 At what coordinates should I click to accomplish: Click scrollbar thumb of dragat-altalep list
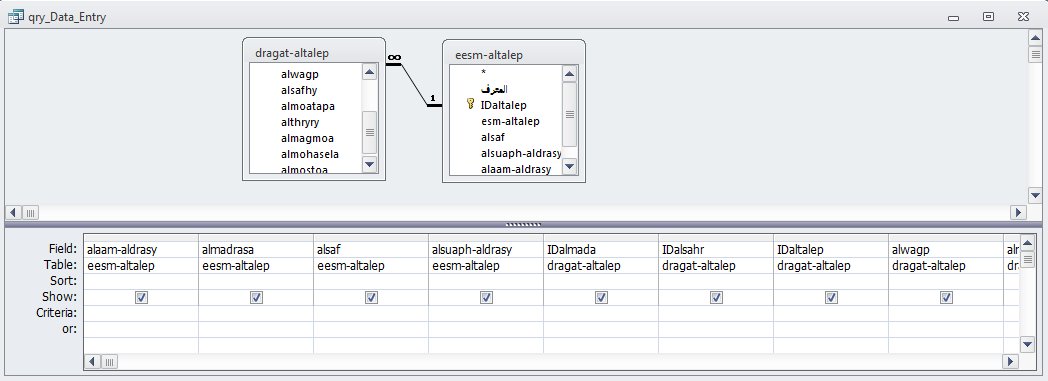(x=370, y=132)
